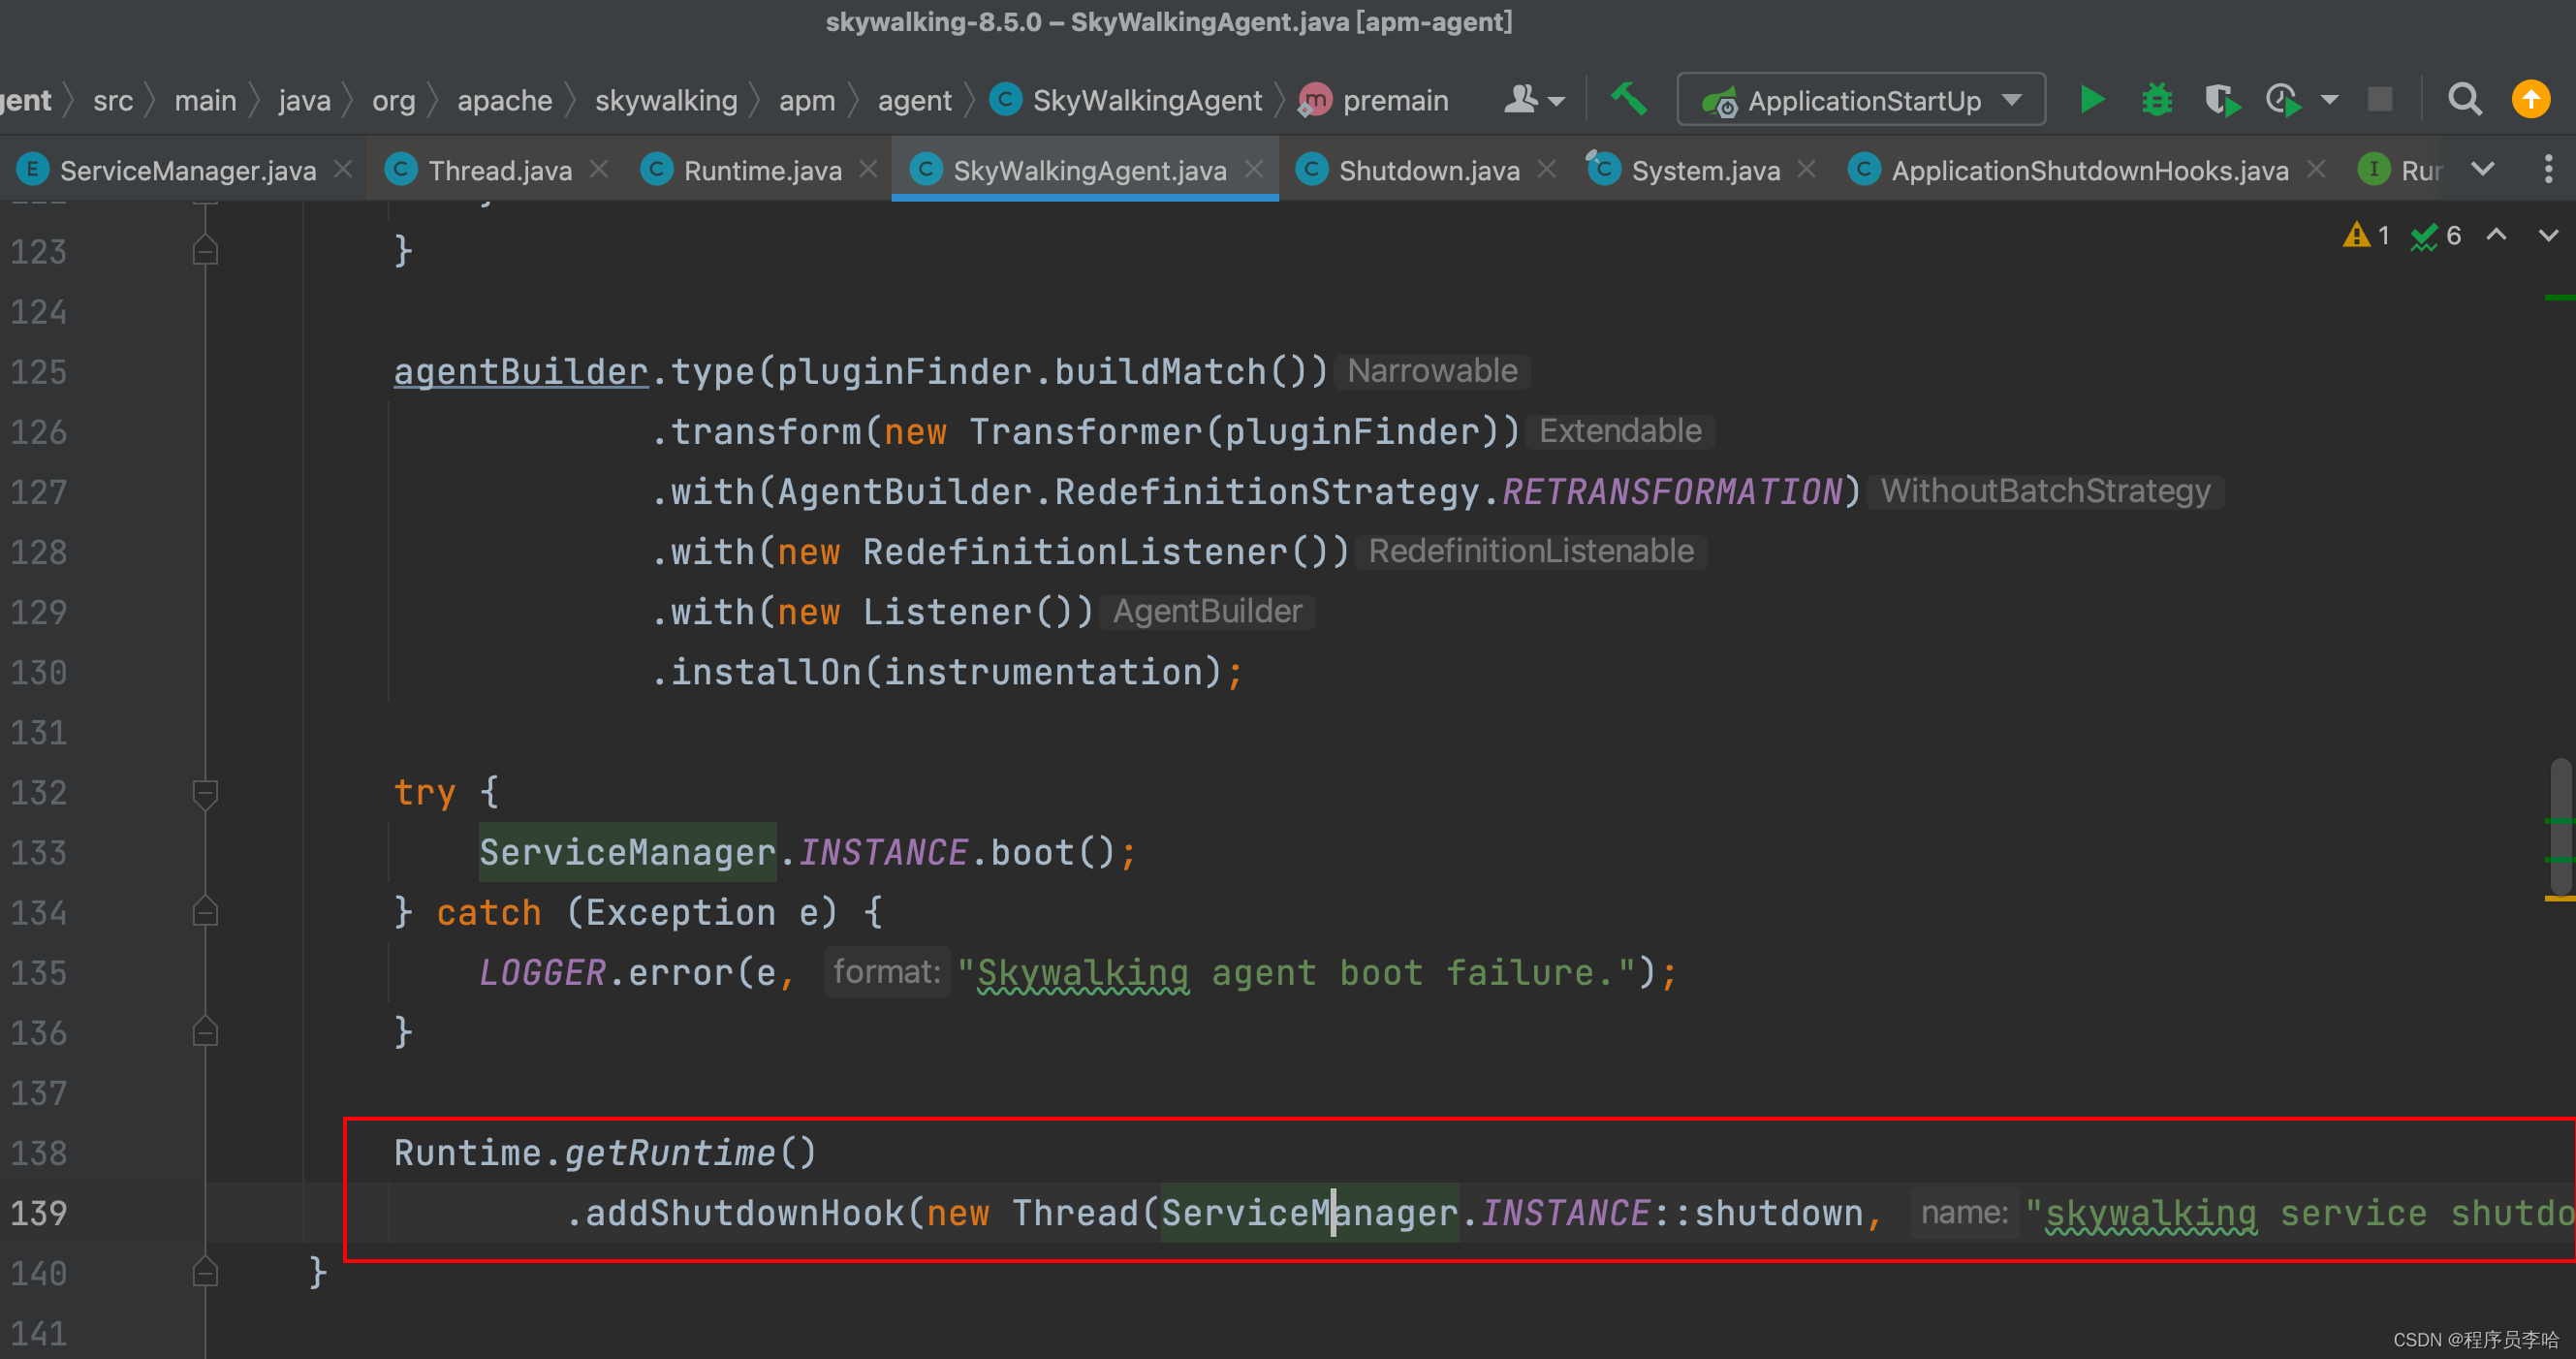Screen dimensions: 2576x1359
Task: Open Search Everywhere magnifier icon
Action: coord(2464,100)
